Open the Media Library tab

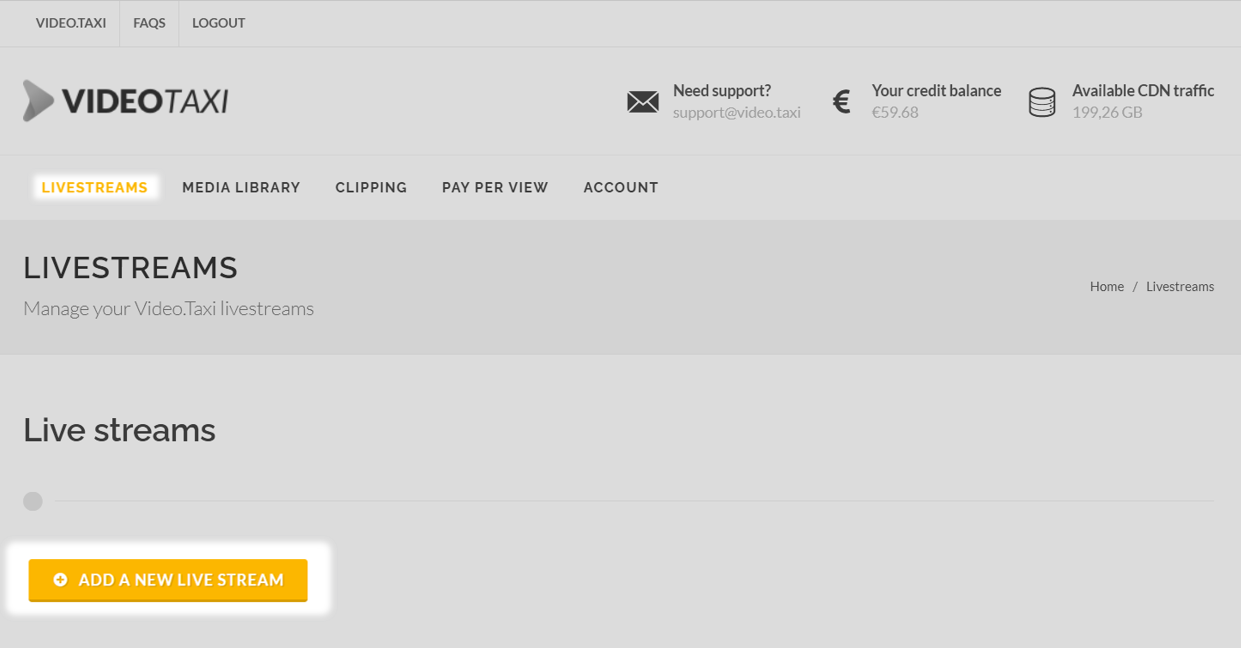point(241,187)
